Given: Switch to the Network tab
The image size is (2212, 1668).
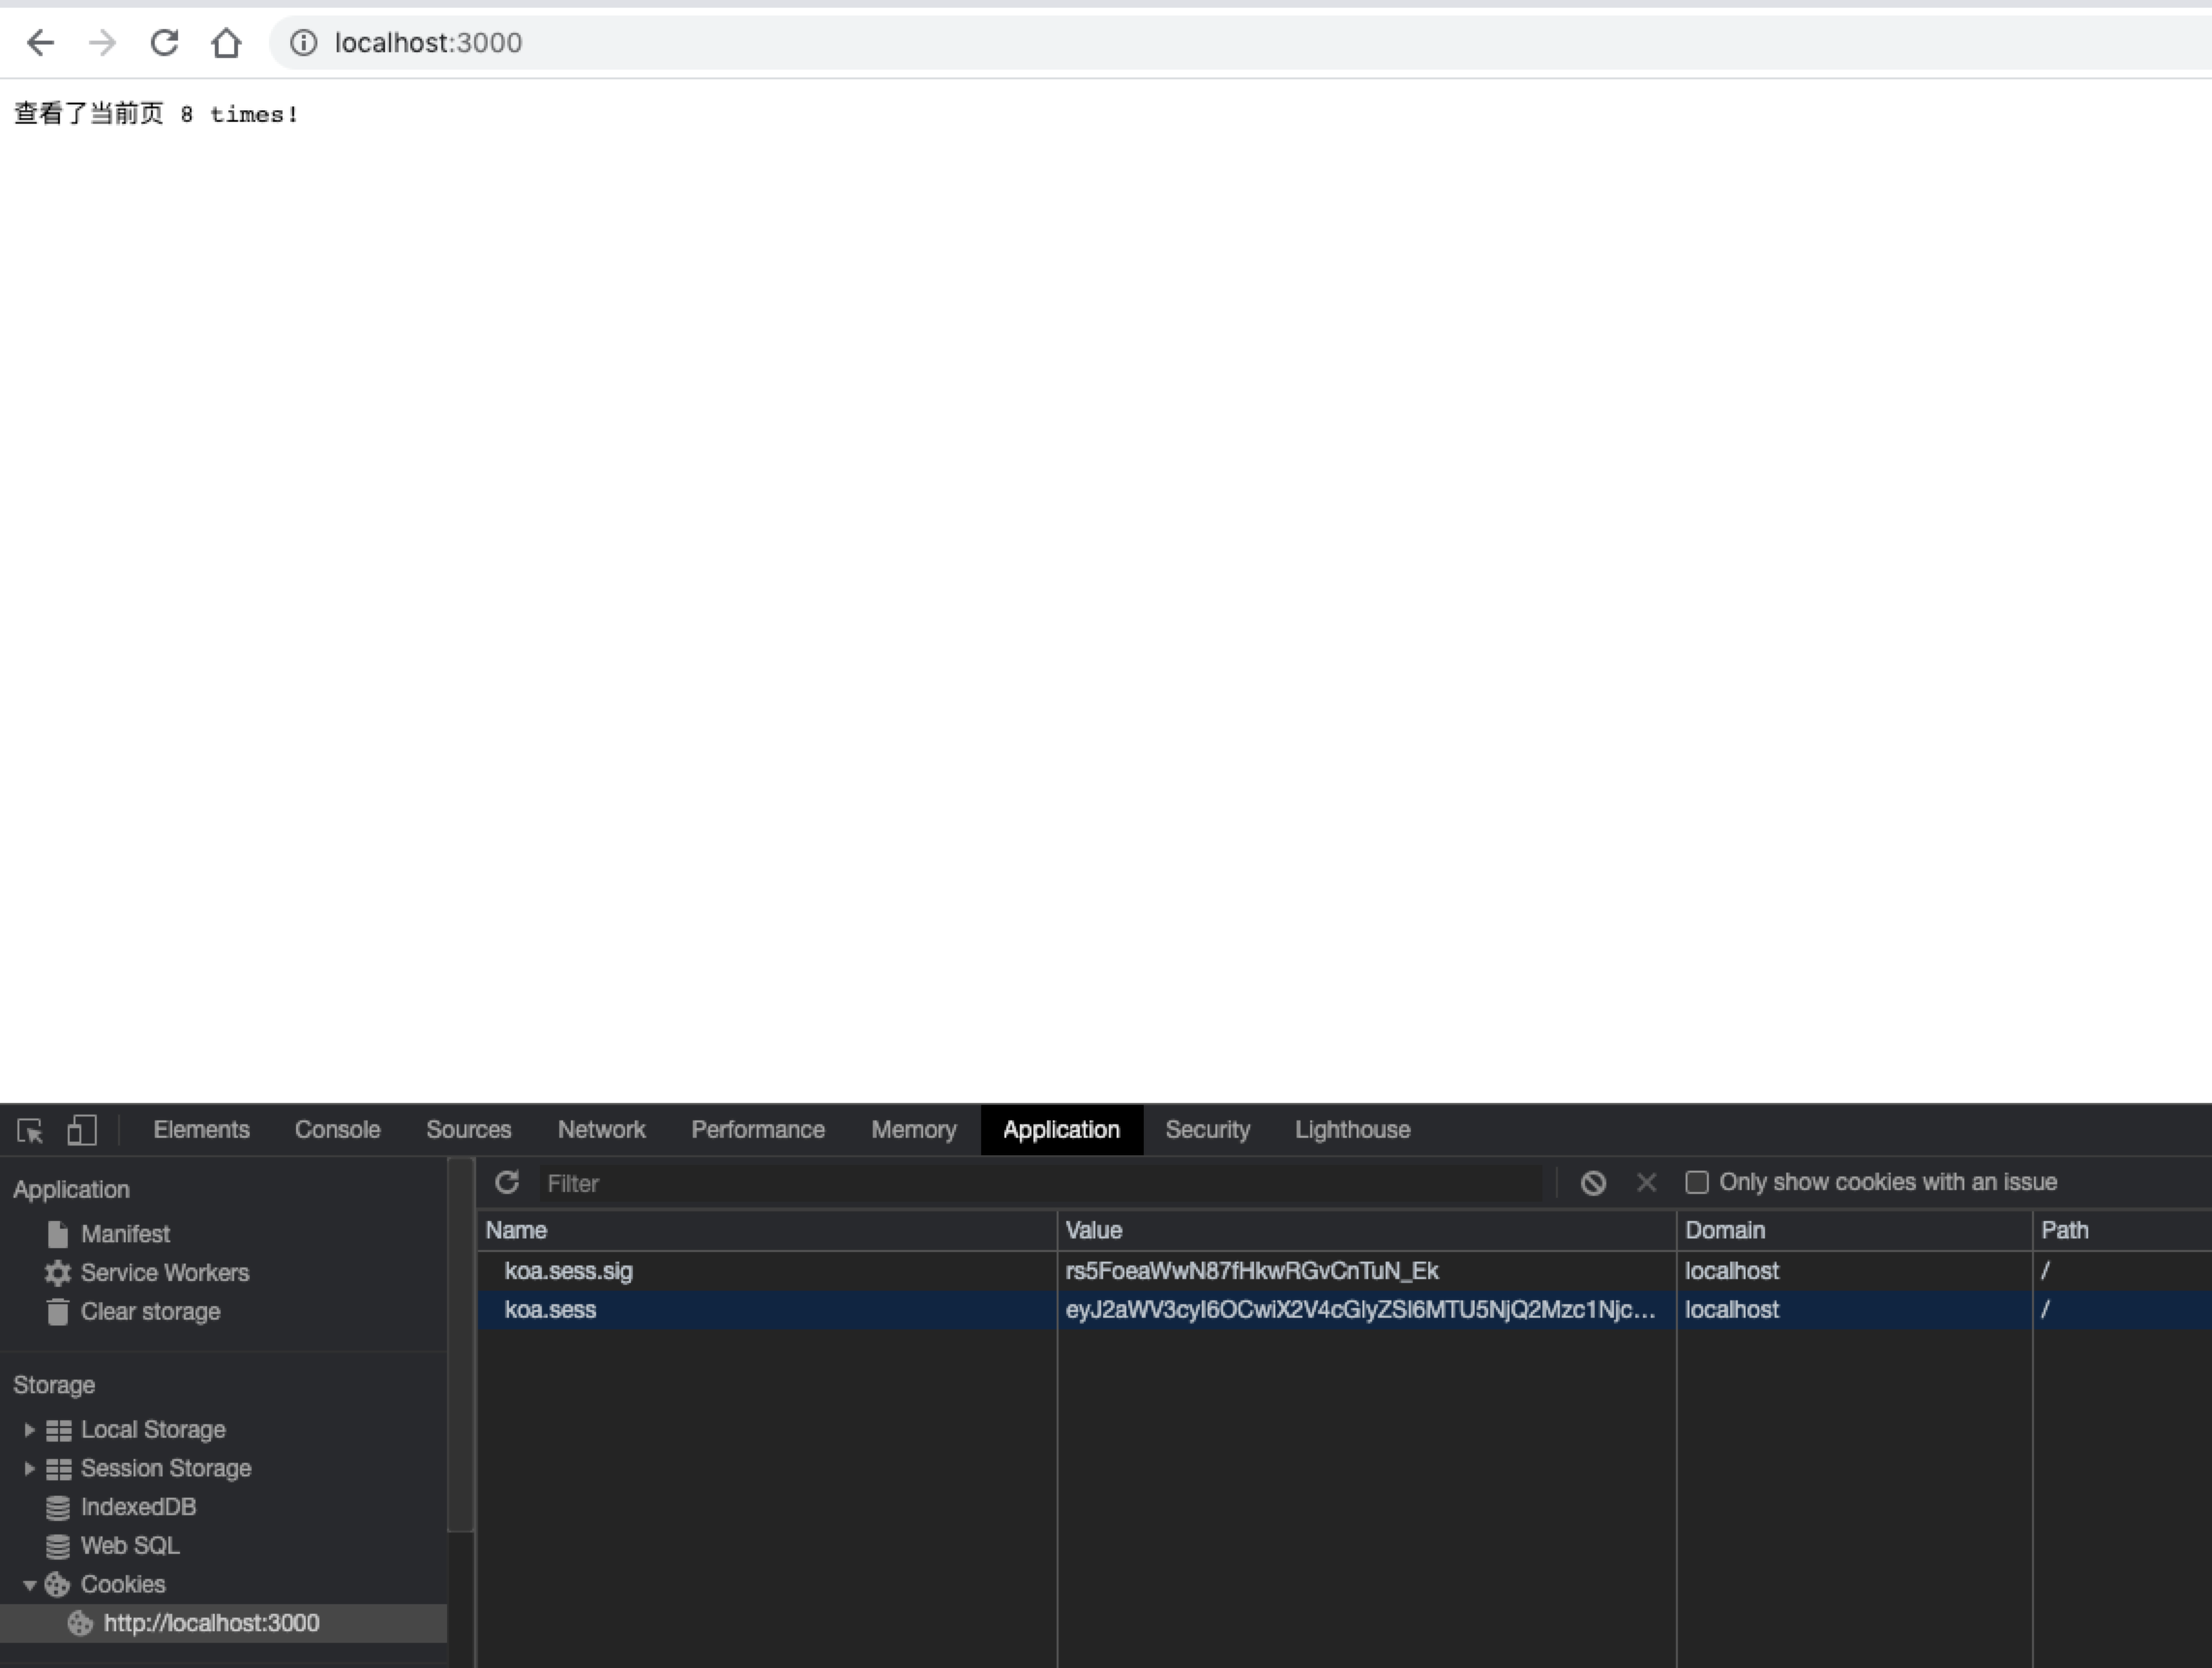Looking at the screenshot, I should (x=601, y=1130).
